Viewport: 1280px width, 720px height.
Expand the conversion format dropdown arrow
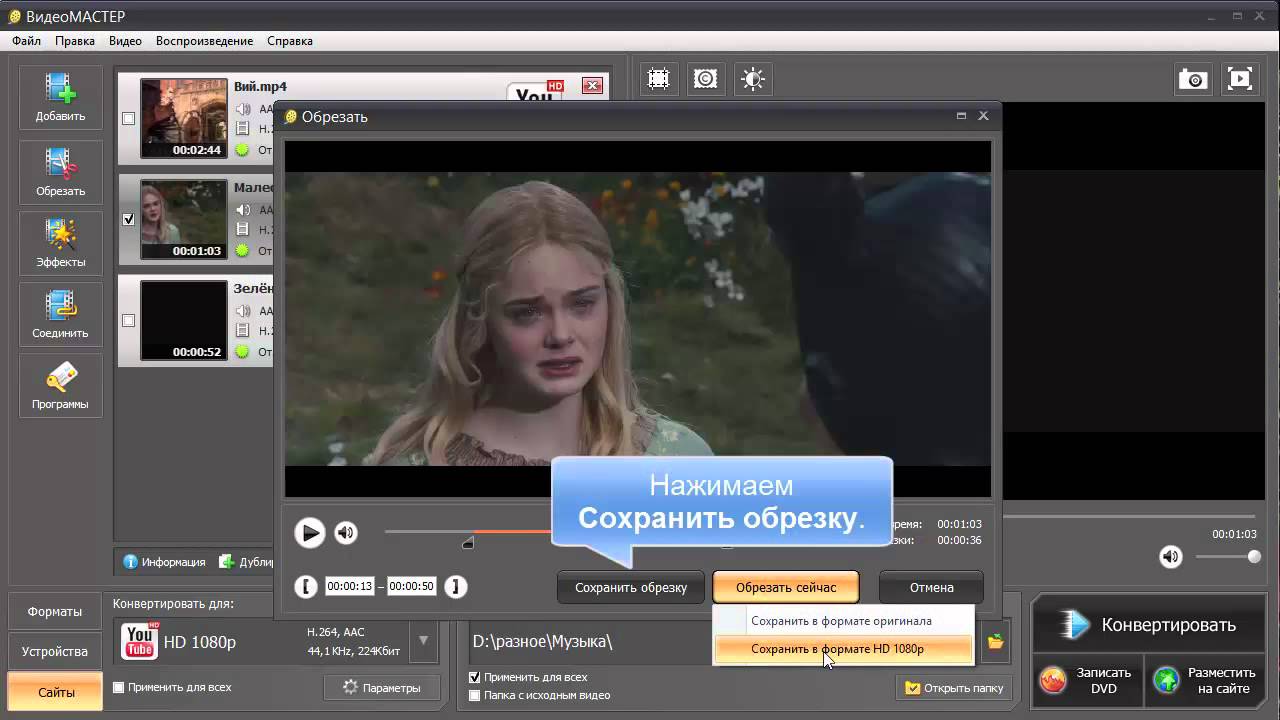[x=424, y=641]
